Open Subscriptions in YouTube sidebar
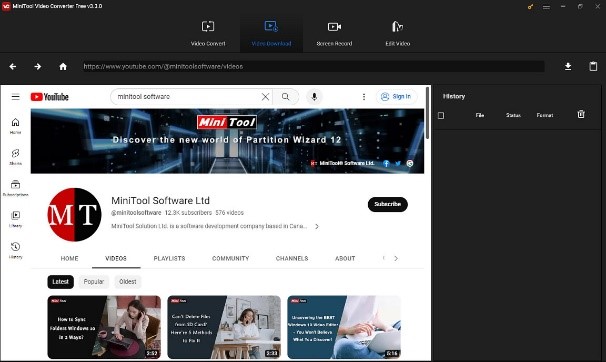 15,188
